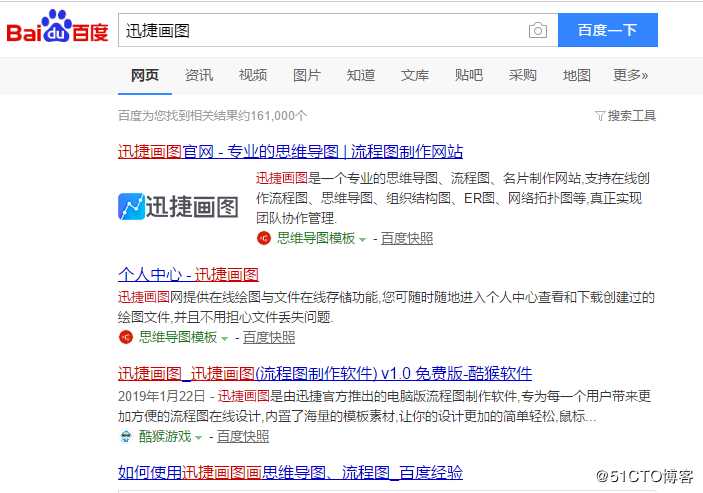Viewport: 703px width, 493px height.
Task: Open 迅捷画图 logo thumbnail
Action: point(178,207)
